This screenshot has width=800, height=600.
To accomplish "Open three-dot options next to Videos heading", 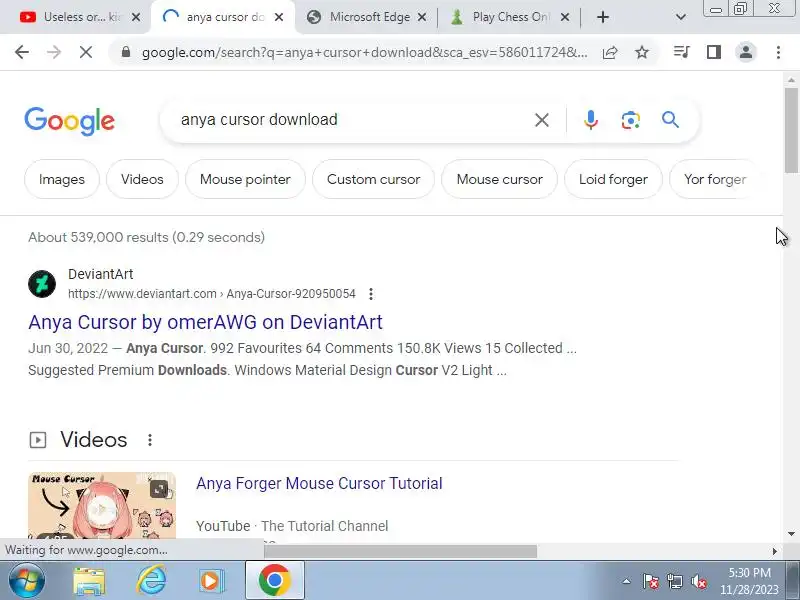I will point(149,440).
